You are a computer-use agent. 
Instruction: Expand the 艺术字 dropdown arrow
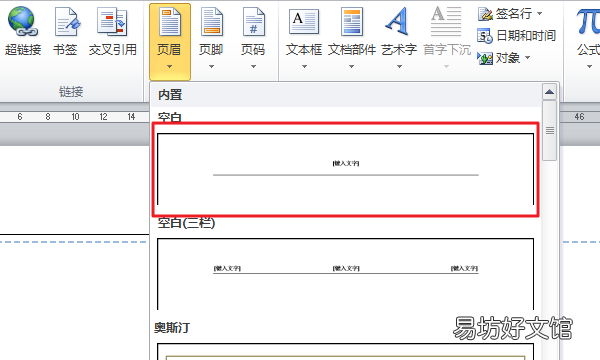point(399,67)
